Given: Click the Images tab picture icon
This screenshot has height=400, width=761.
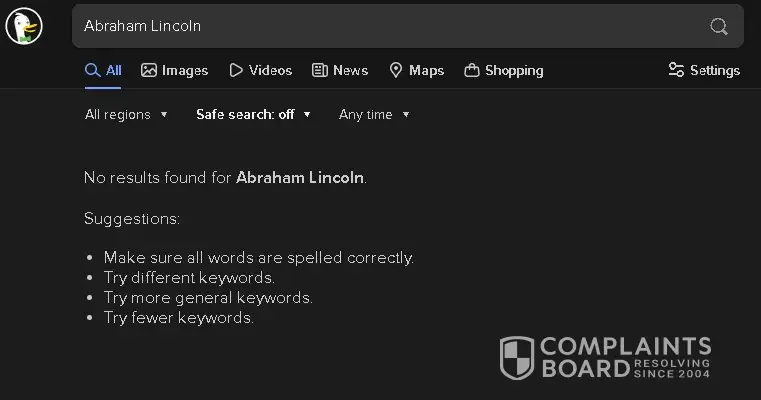Looking at the screenshot, I should coord(149,70).
